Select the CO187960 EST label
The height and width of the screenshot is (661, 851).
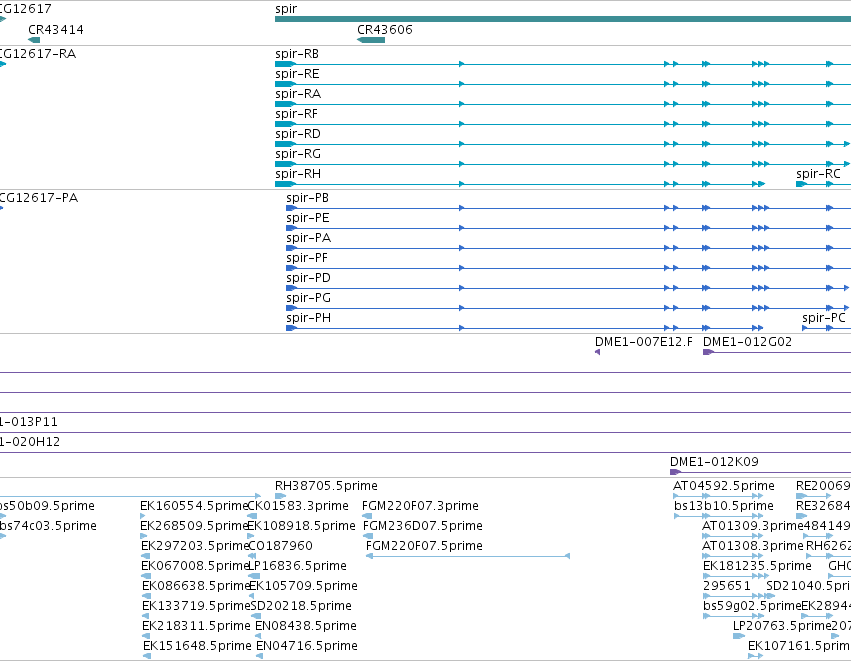coord(280,546)
